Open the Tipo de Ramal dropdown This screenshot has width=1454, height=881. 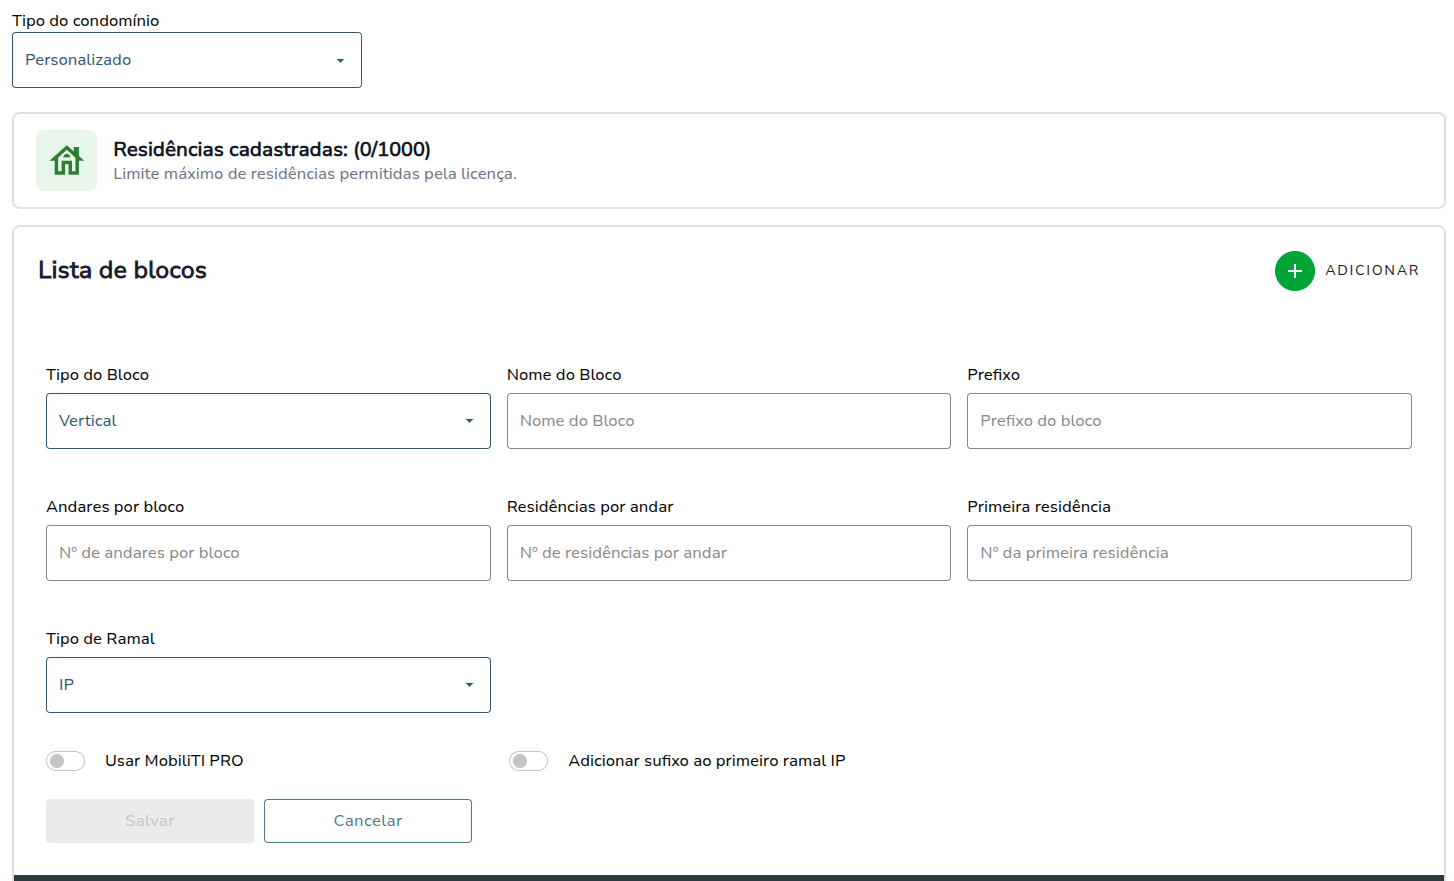click(x=268, y=685)
